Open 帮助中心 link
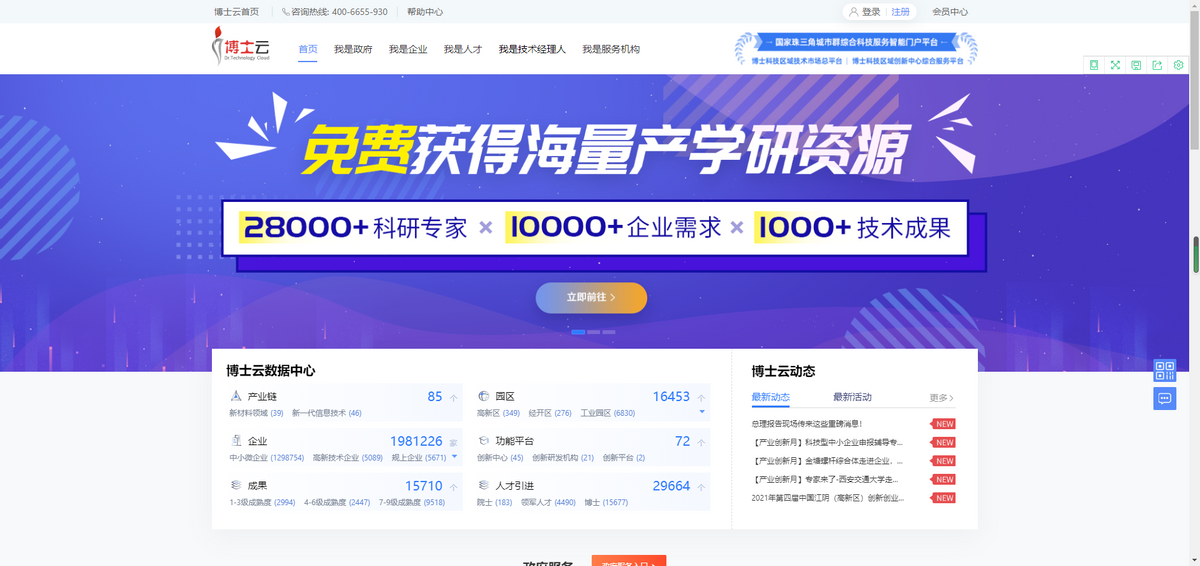Viewport: 1200px width, 566px height. coord(425,12)
